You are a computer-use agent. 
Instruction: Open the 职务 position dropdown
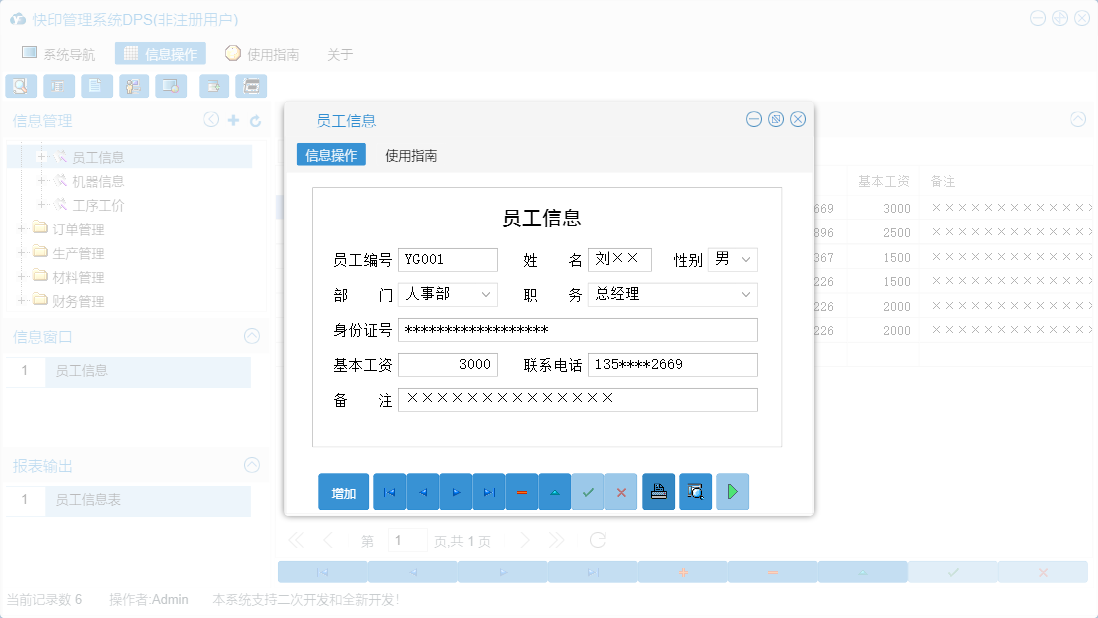(x=745, y=294)
